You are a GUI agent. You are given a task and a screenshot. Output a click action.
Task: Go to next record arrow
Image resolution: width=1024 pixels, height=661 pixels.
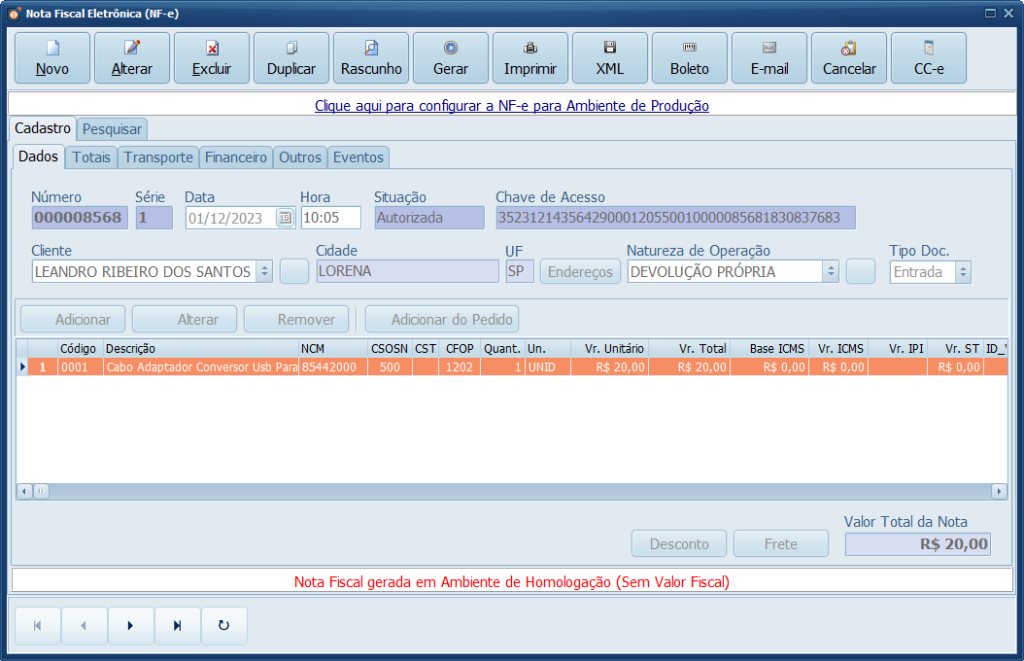click(x=130, y=626)
